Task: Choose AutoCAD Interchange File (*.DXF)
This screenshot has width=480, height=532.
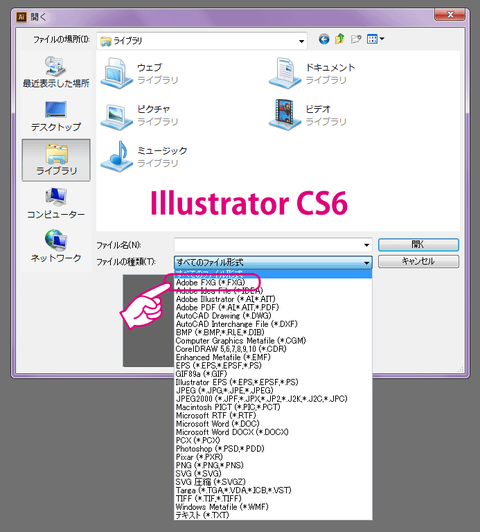Action: [273, 324]
